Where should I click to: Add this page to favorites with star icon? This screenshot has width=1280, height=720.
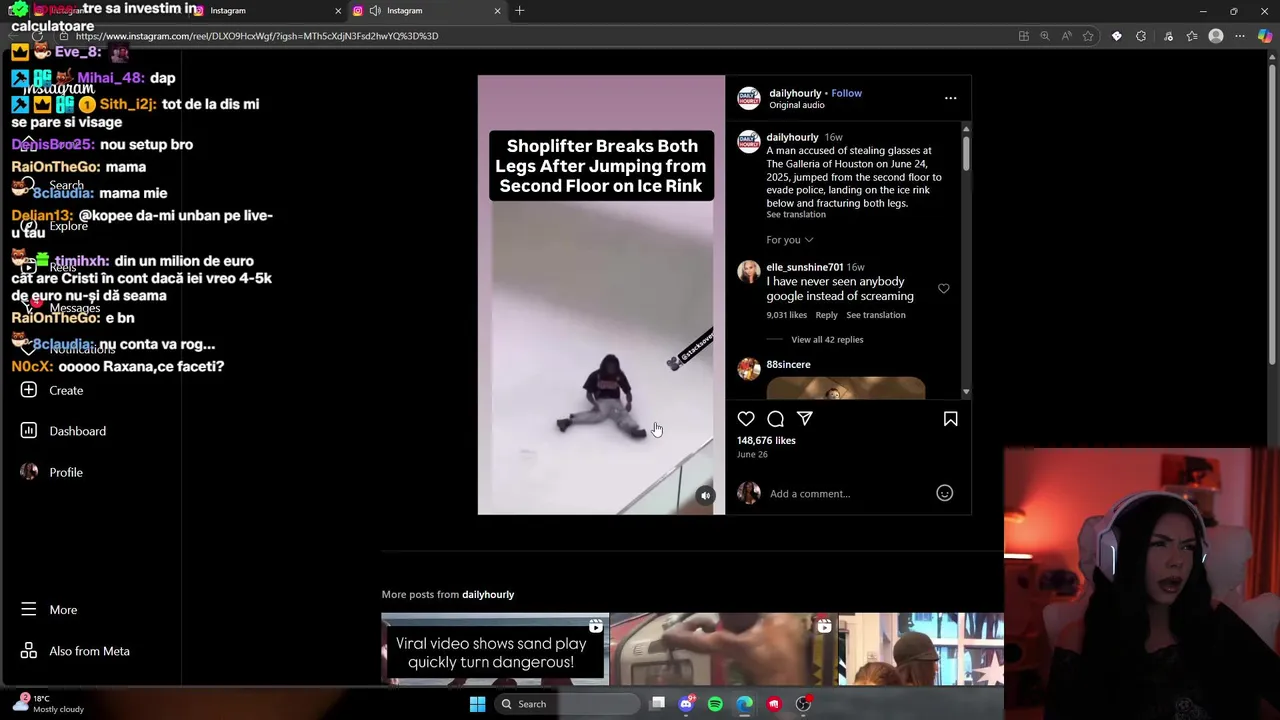tap(1088, 36)
